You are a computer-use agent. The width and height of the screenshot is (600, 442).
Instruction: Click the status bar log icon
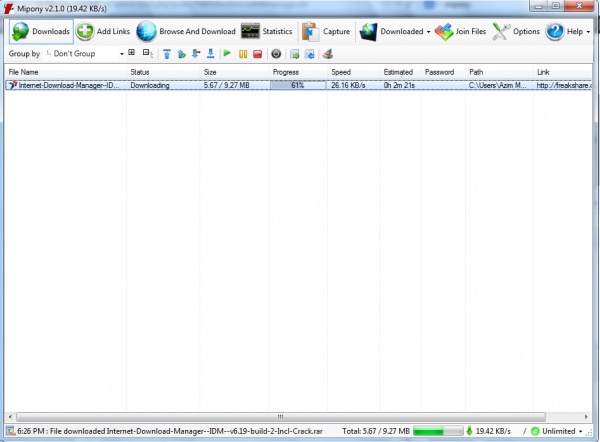pos(10,431)
